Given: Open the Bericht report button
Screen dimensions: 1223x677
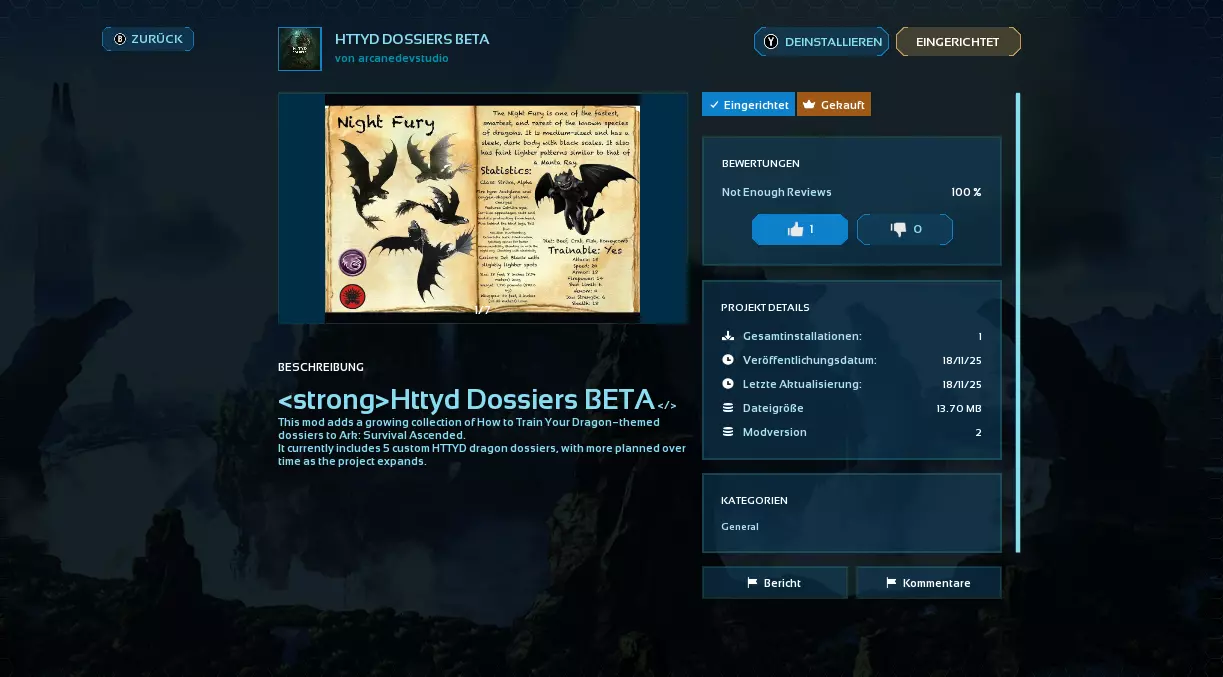Looking at the screenshot, I should pos(775,583).
